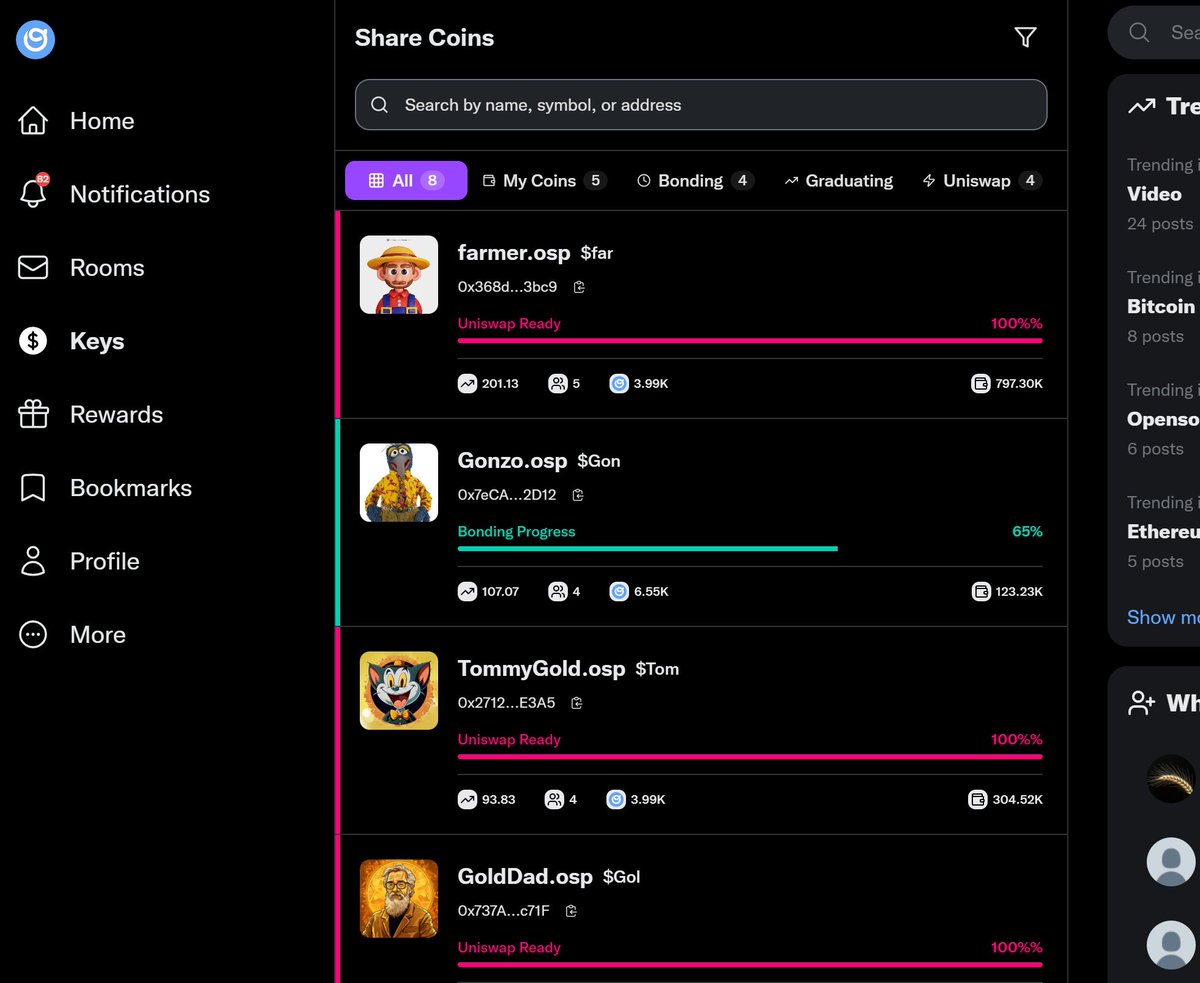Click the Rewards gift icon
1200x983 pixels.
click(x=33, y=414)
